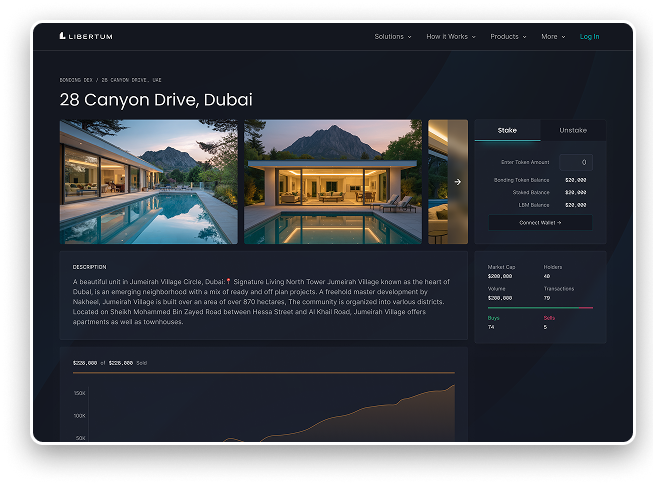Image resolution: width=653 pixels, height=485 pixels.
Task: Expand the More menu
Action: coord(553,36)
